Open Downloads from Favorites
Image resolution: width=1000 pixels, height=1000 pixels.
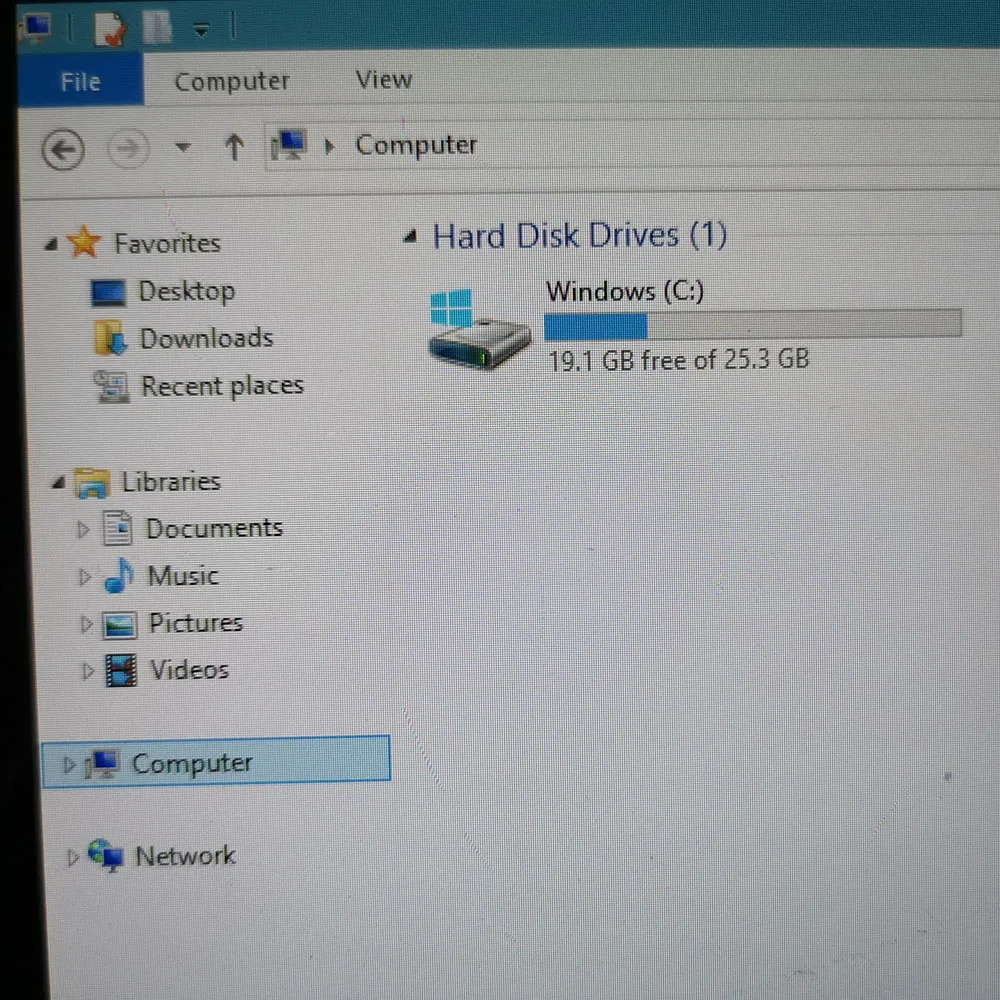pos(206,338)
